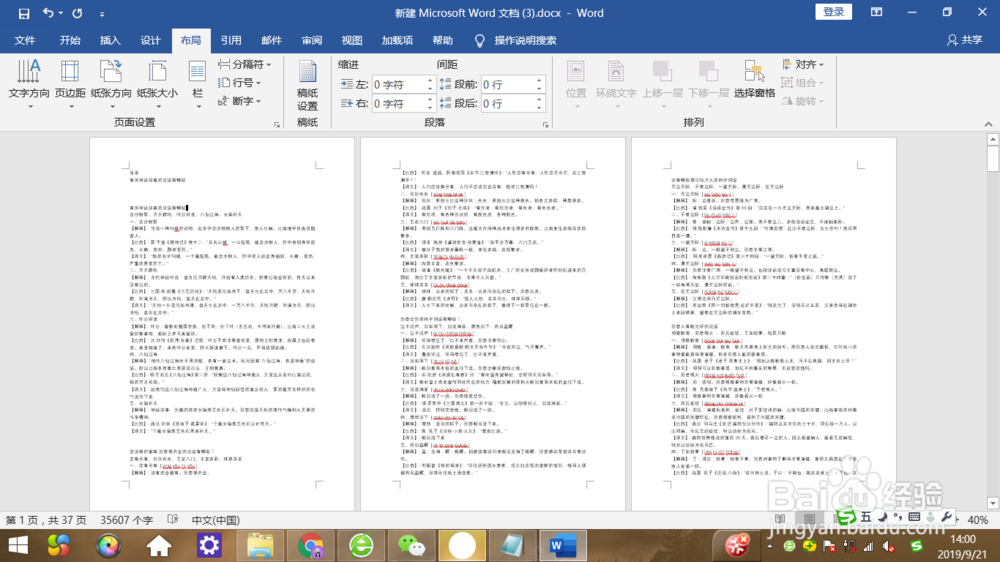The image size is (1000, 562).
Task: Click the third page of the document
Action: [763, 324]
